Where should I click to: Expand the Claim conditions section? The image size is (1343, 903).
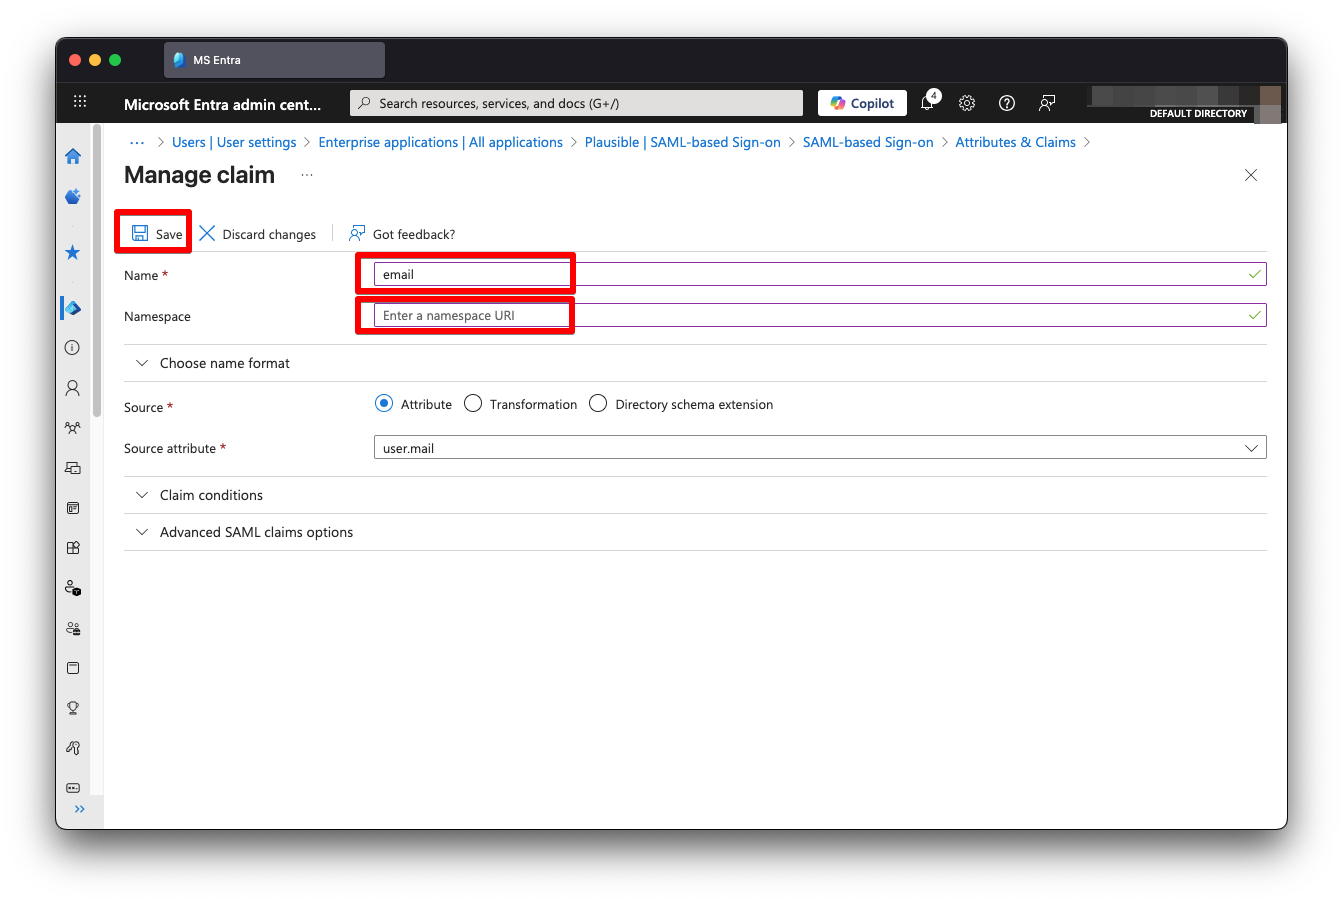coord(211,495)
